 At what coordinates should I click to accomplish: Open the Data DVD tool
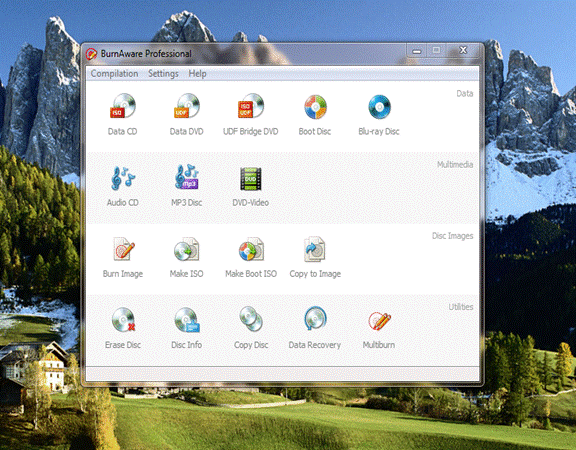[187, 115]
